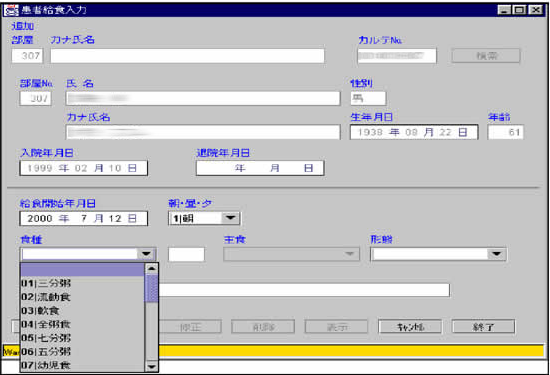550x375 pixels.
Task: Click the application icon in the title bar
Action: pyautogui.click(x=11, y=10)
